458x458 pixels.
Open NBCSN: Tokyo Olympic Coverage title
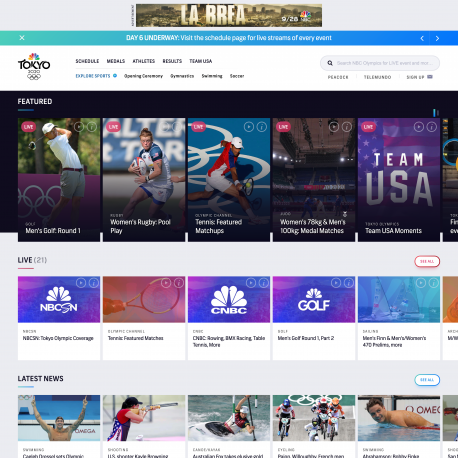pyautogui.click(x=58, y=338)
